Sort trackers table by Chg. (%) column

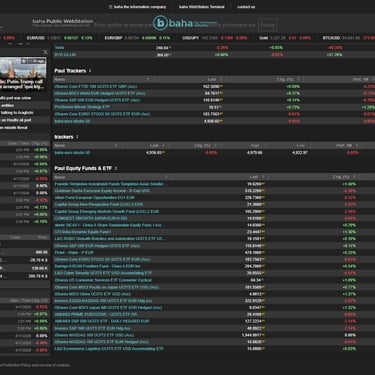pos(202,145)
